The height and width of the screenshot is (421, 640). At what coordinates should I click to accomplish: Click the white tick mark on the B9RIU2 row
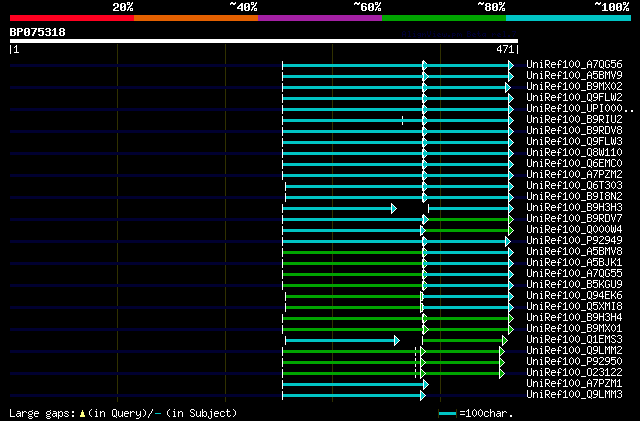point(402,120)
